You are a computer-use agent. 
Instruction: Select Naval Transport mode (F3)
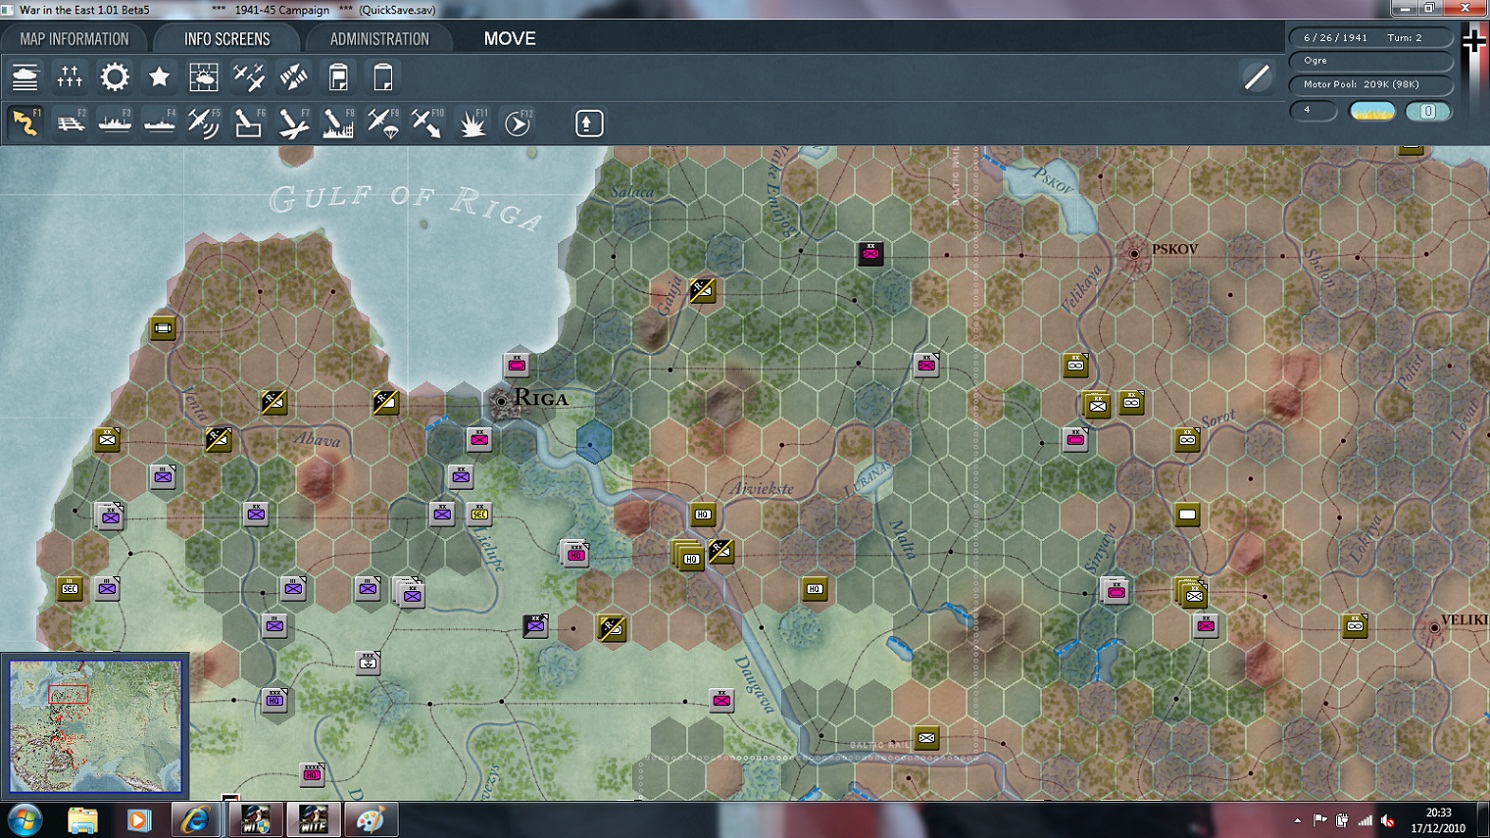click(x=115, y=123)
